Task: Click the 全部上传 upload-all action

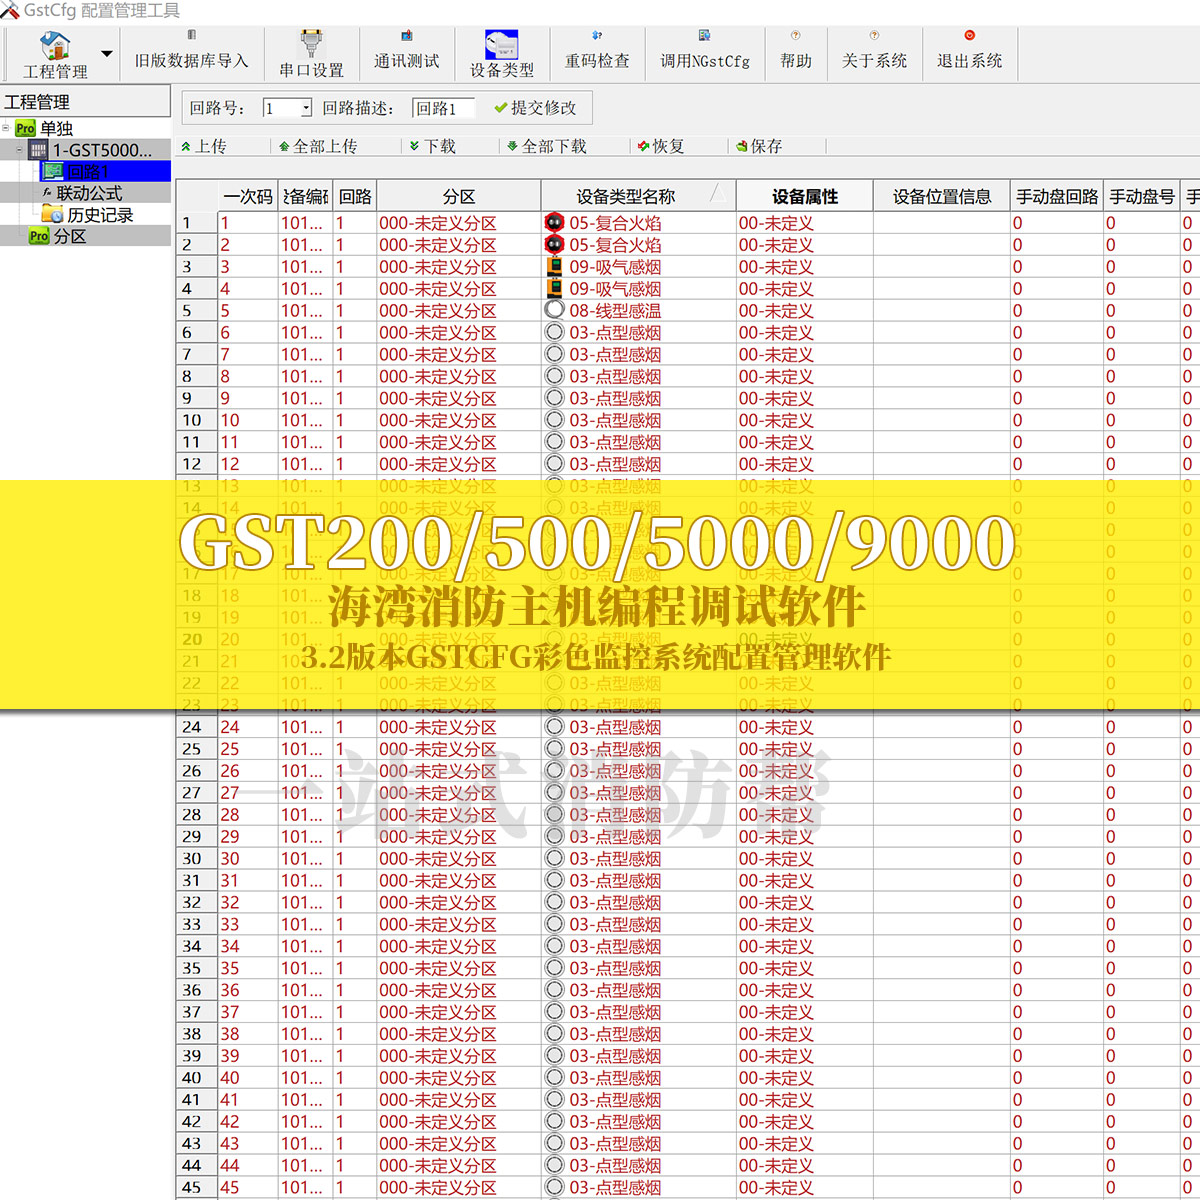Action: (318, 146)
